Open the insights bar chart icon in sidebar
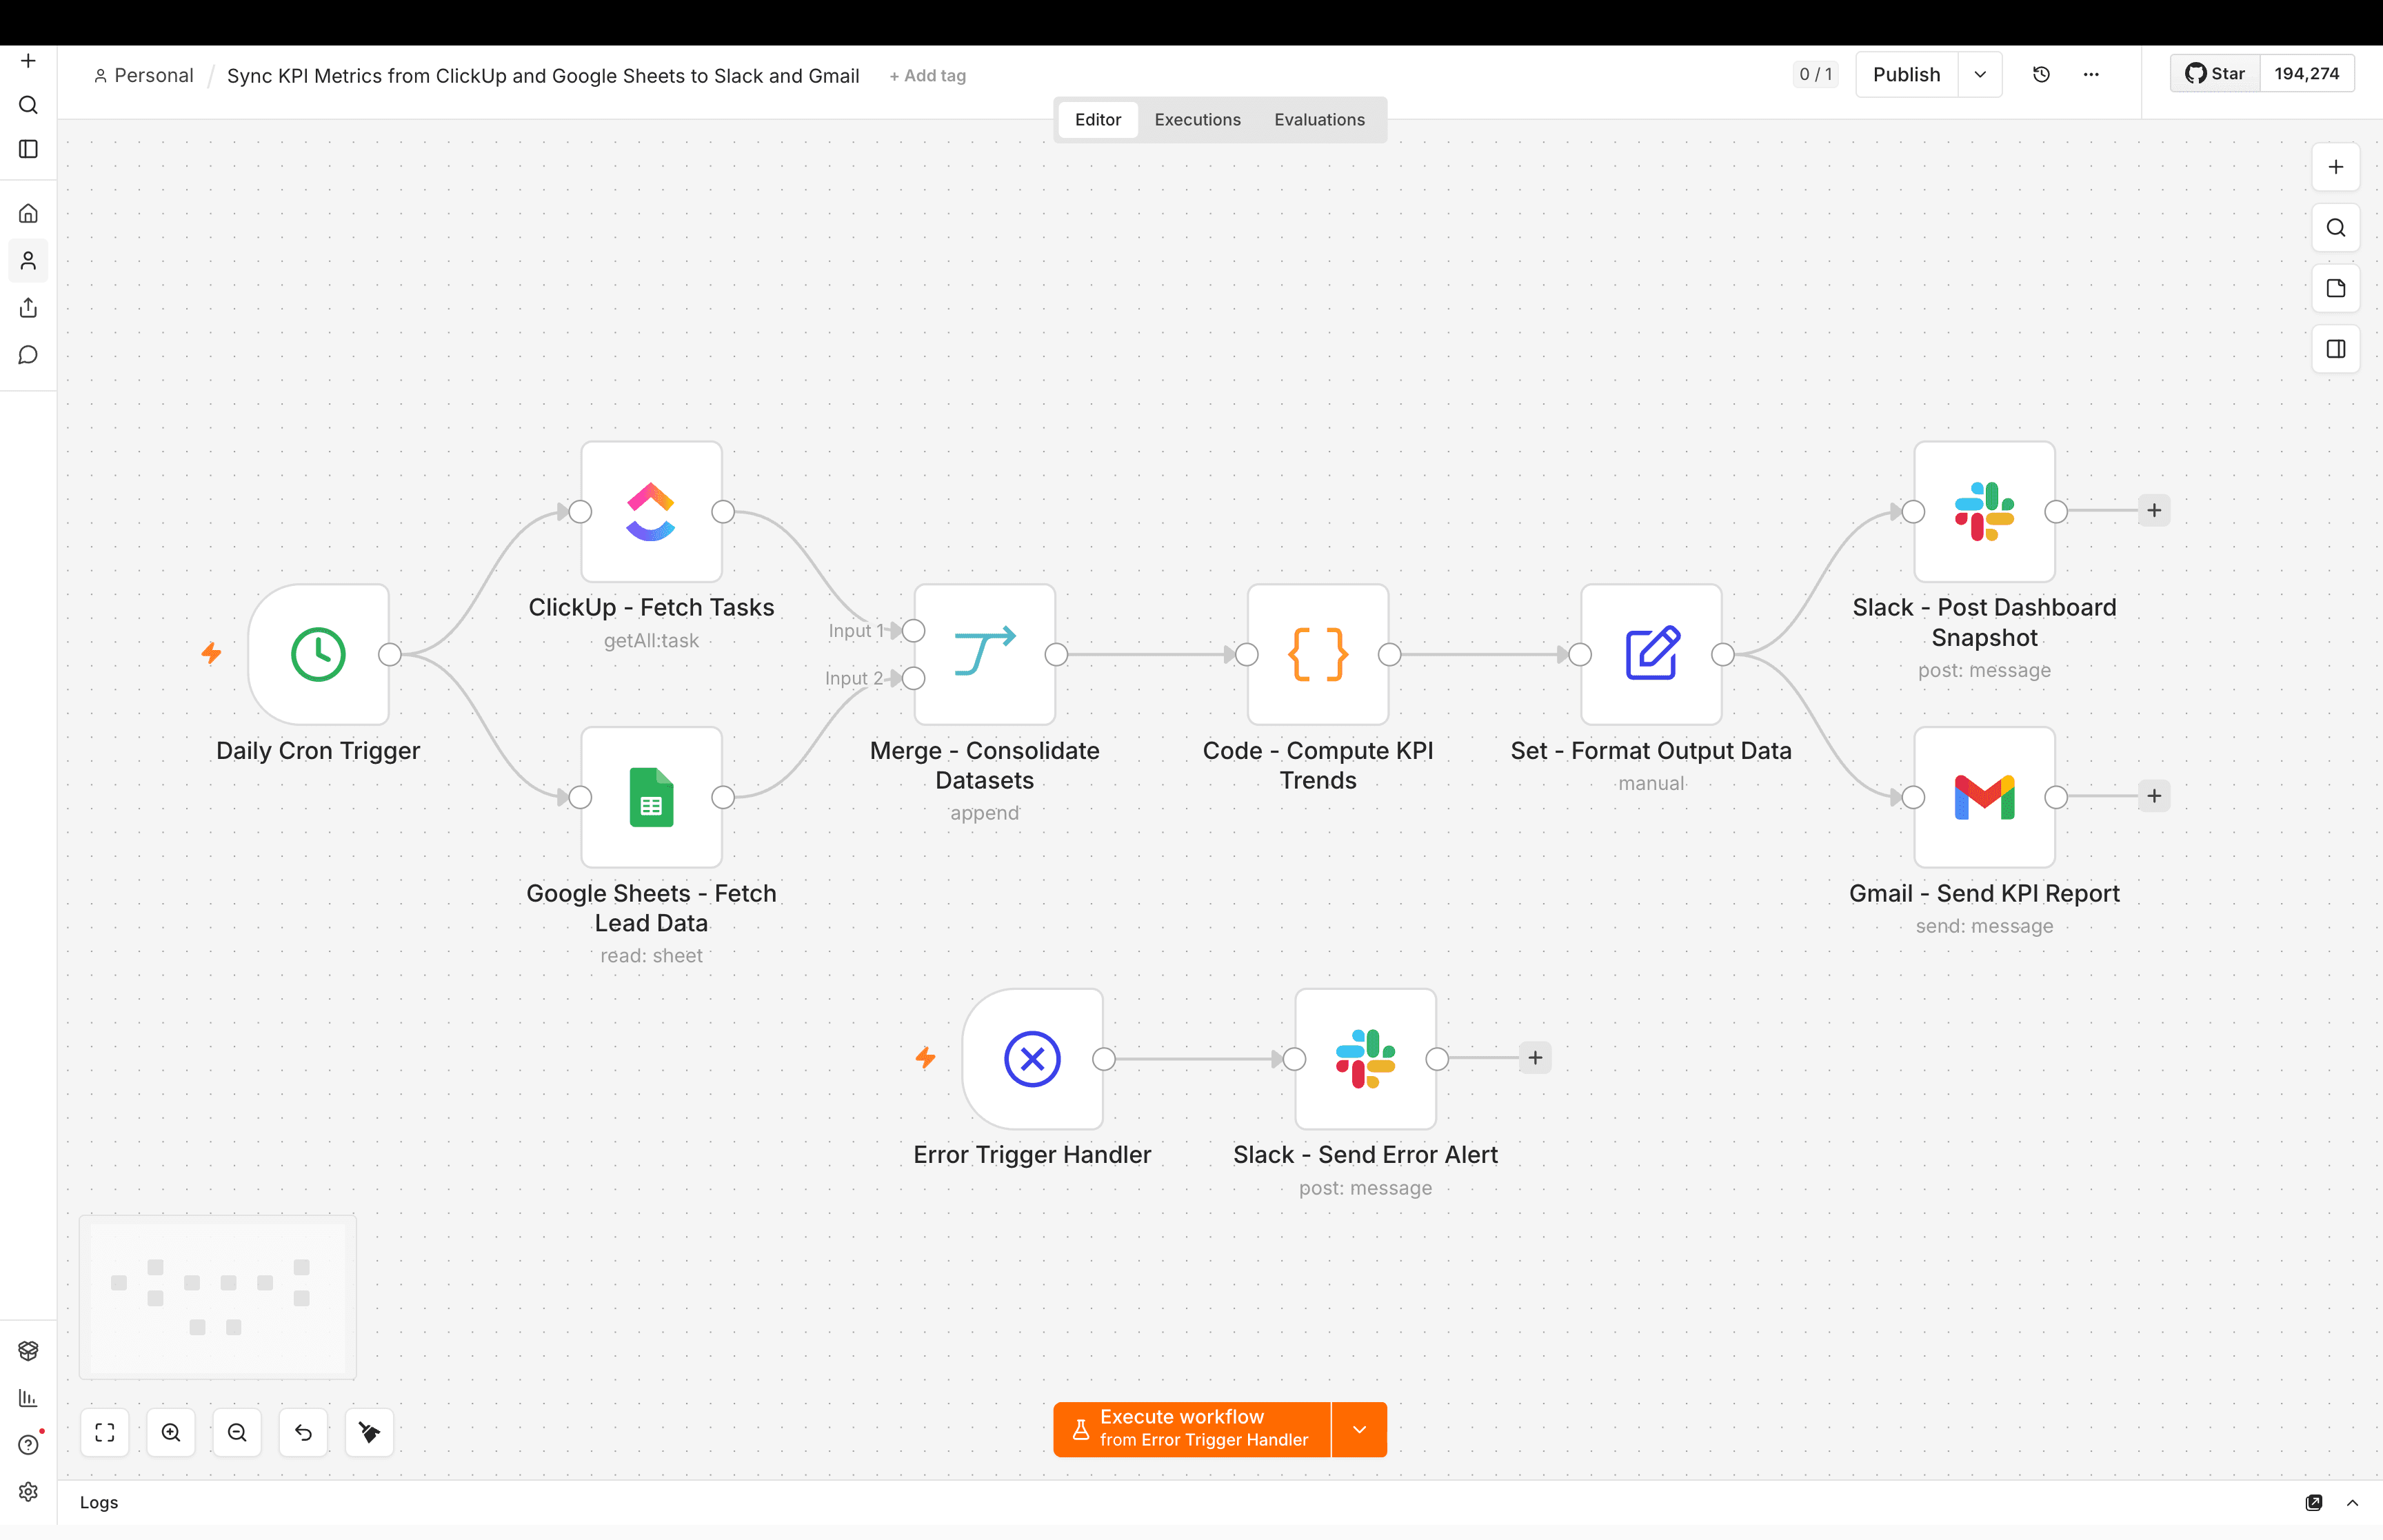 [x=28, y=1398]
